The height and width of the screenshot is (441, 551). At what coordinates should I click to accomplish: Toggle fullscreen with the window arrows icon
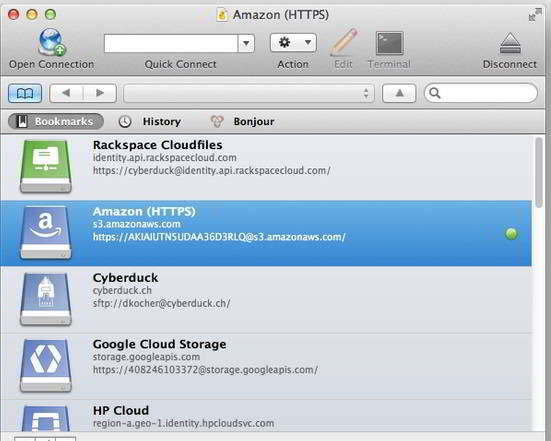tap(535, 15)
